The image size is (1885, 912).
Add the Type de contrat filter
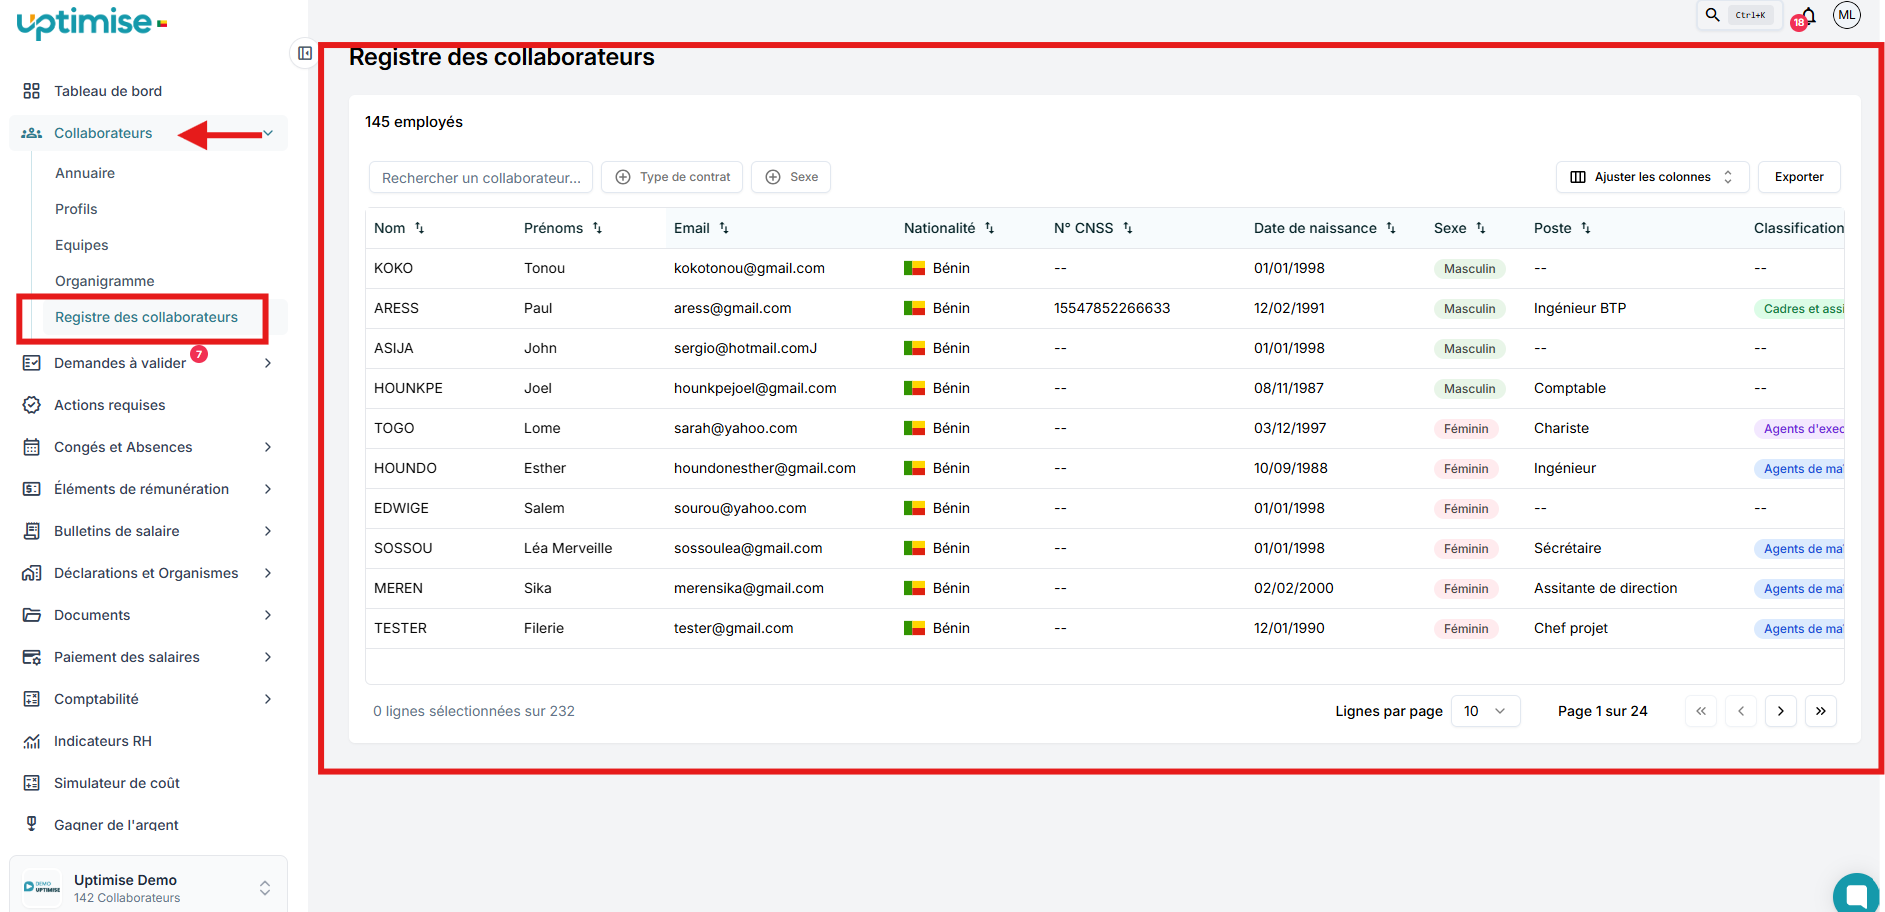[672, 177]
